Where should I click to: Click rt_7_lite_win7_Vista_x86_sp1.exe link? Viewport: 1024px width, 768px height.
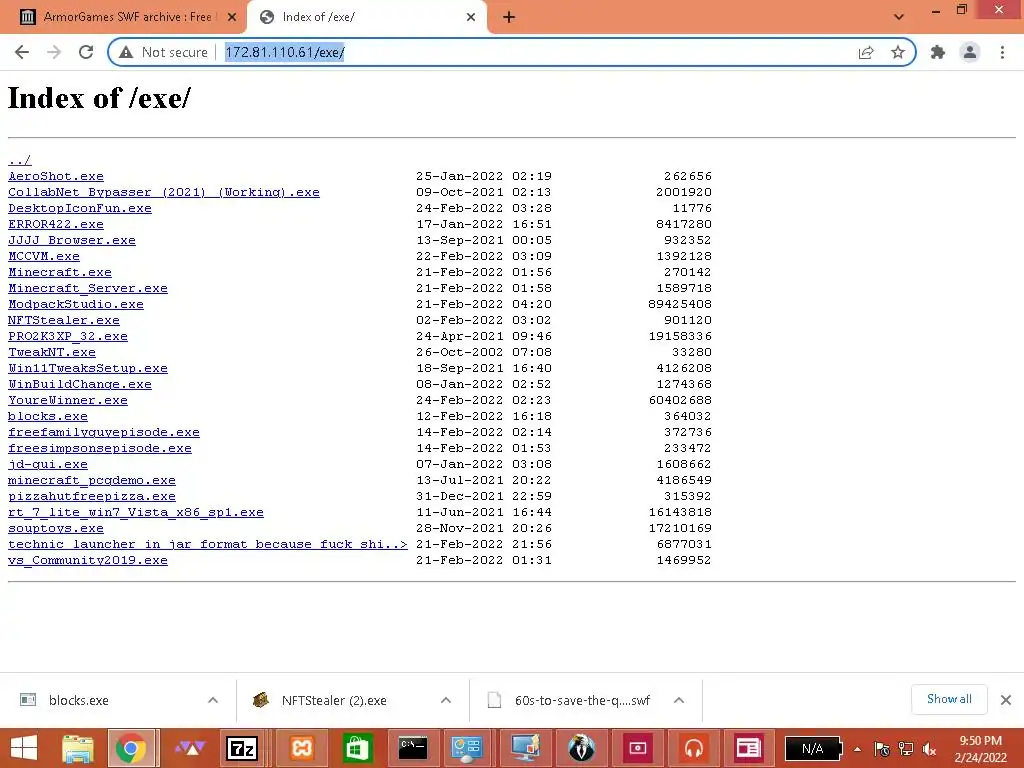[x=136, y=512]
